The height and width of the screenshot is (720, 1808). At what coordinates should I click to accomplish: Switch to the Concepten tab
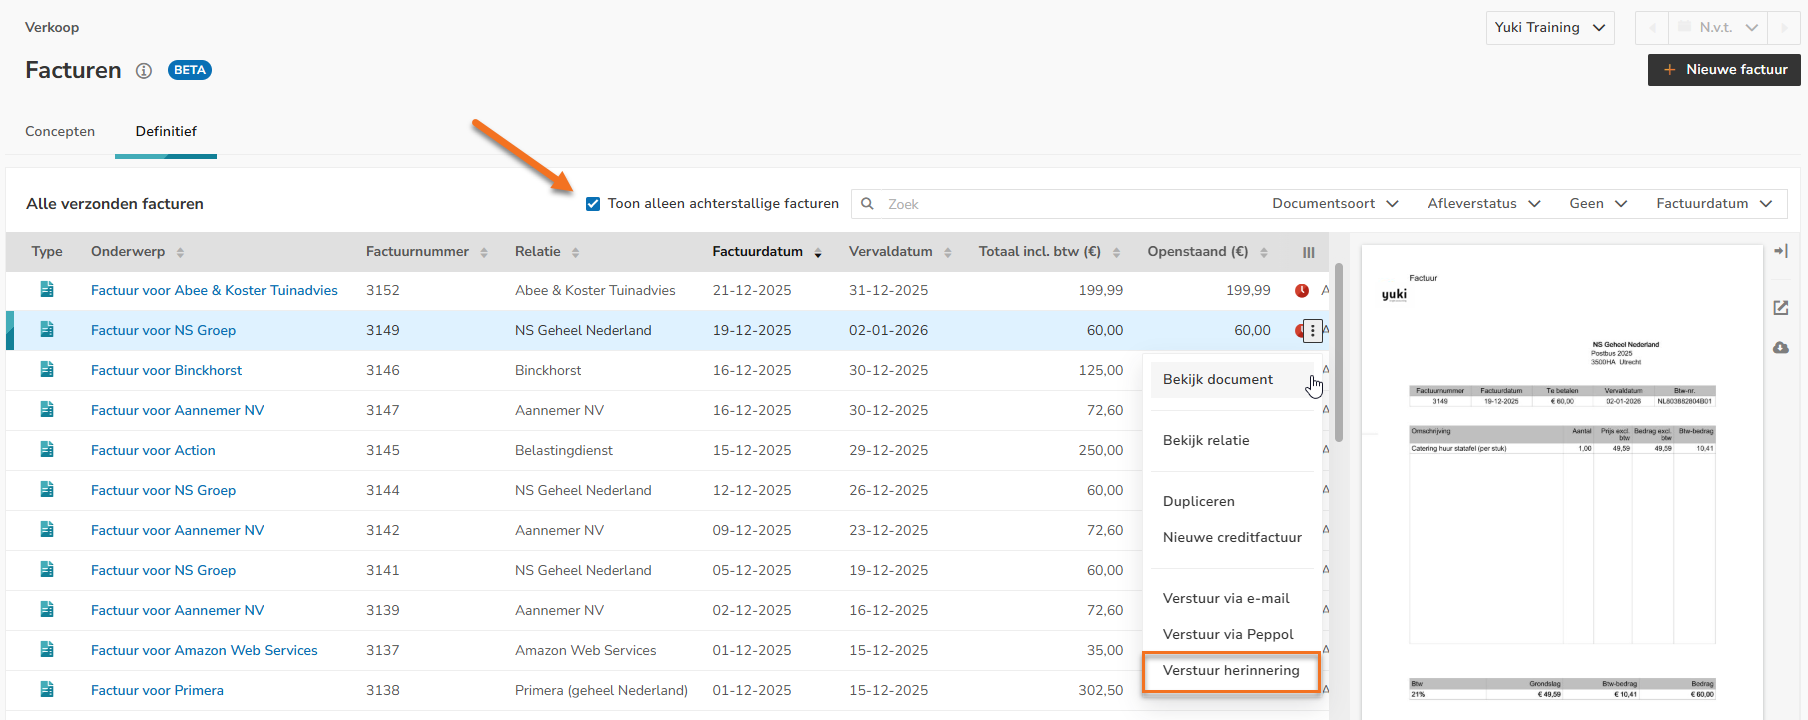tap(60, 132)
